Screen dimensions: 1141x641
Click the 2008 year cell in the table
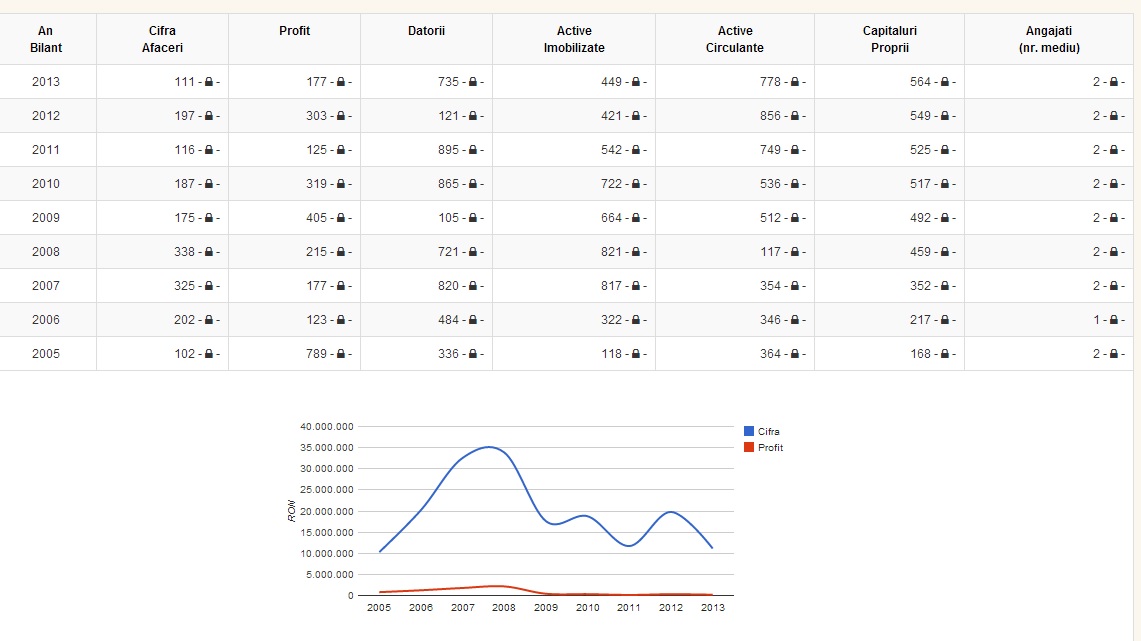tap(46, 252)
